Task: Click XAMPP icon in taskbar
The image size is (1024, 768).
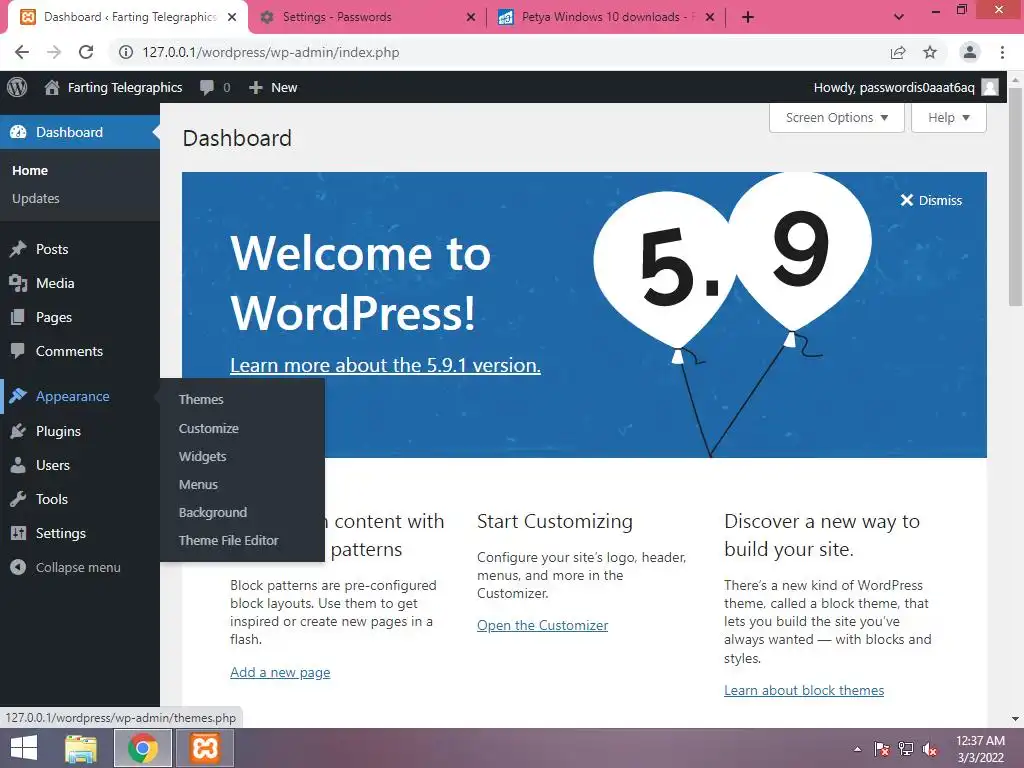Action: coord(204,748)
